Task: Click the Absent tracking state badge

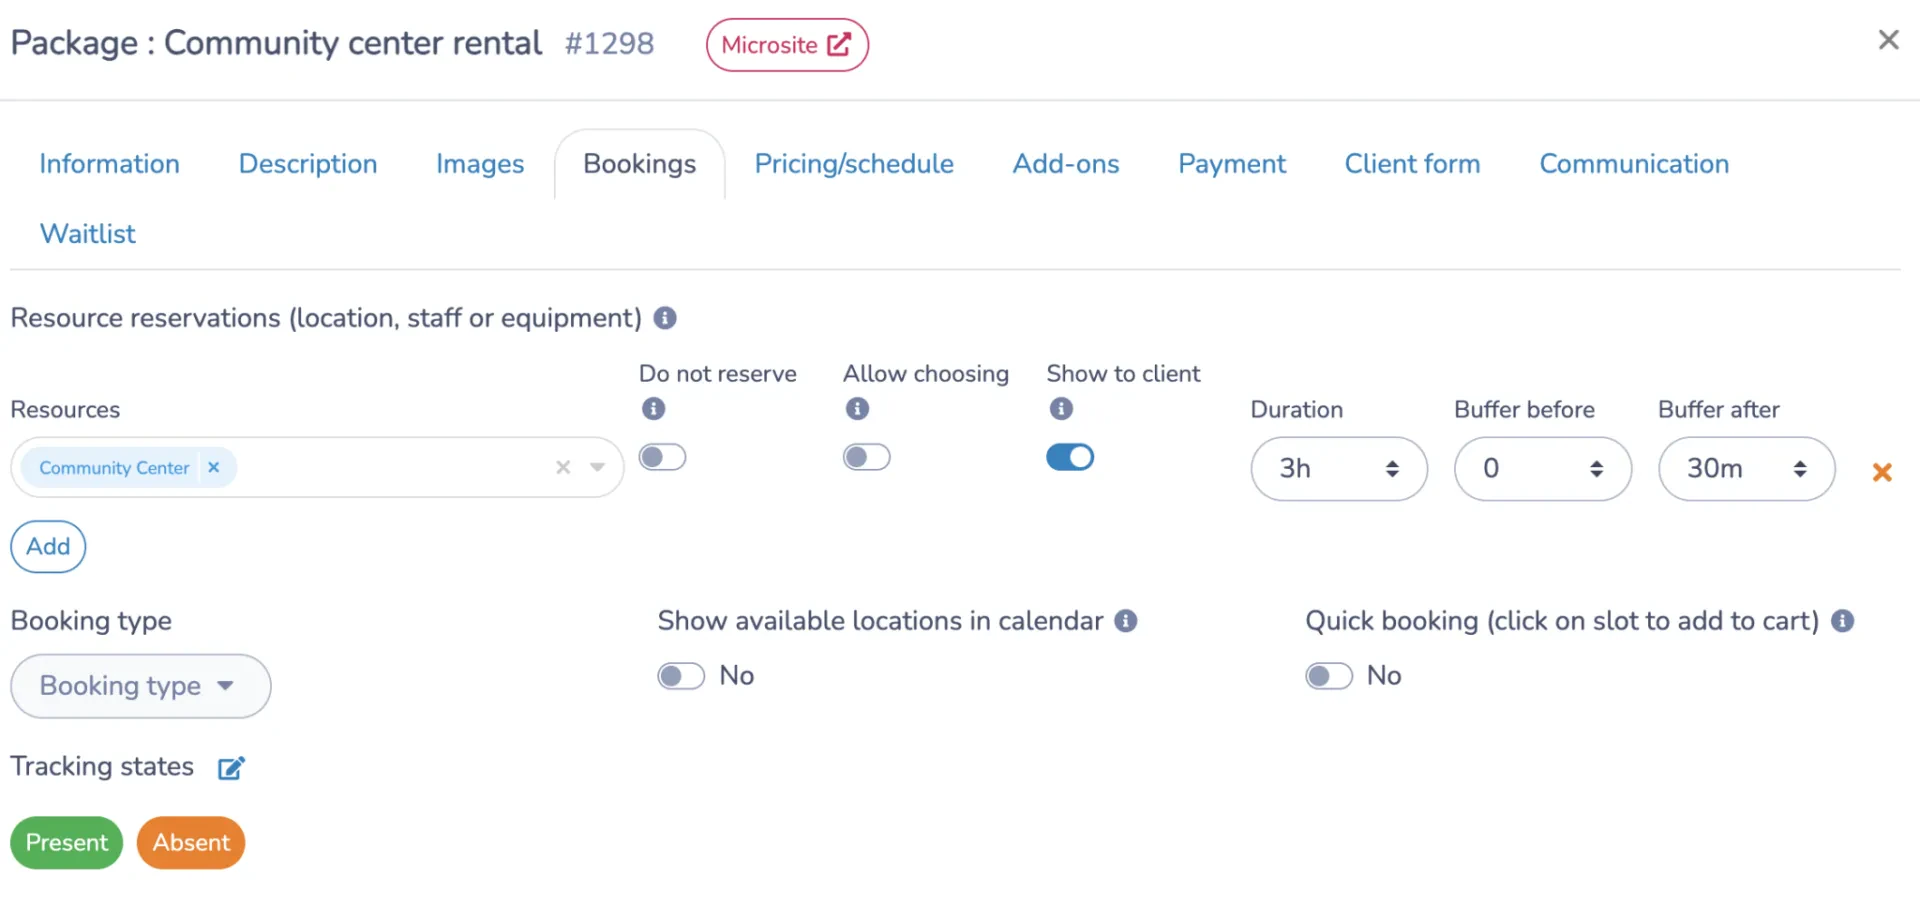Action: (x=191, y=843)
